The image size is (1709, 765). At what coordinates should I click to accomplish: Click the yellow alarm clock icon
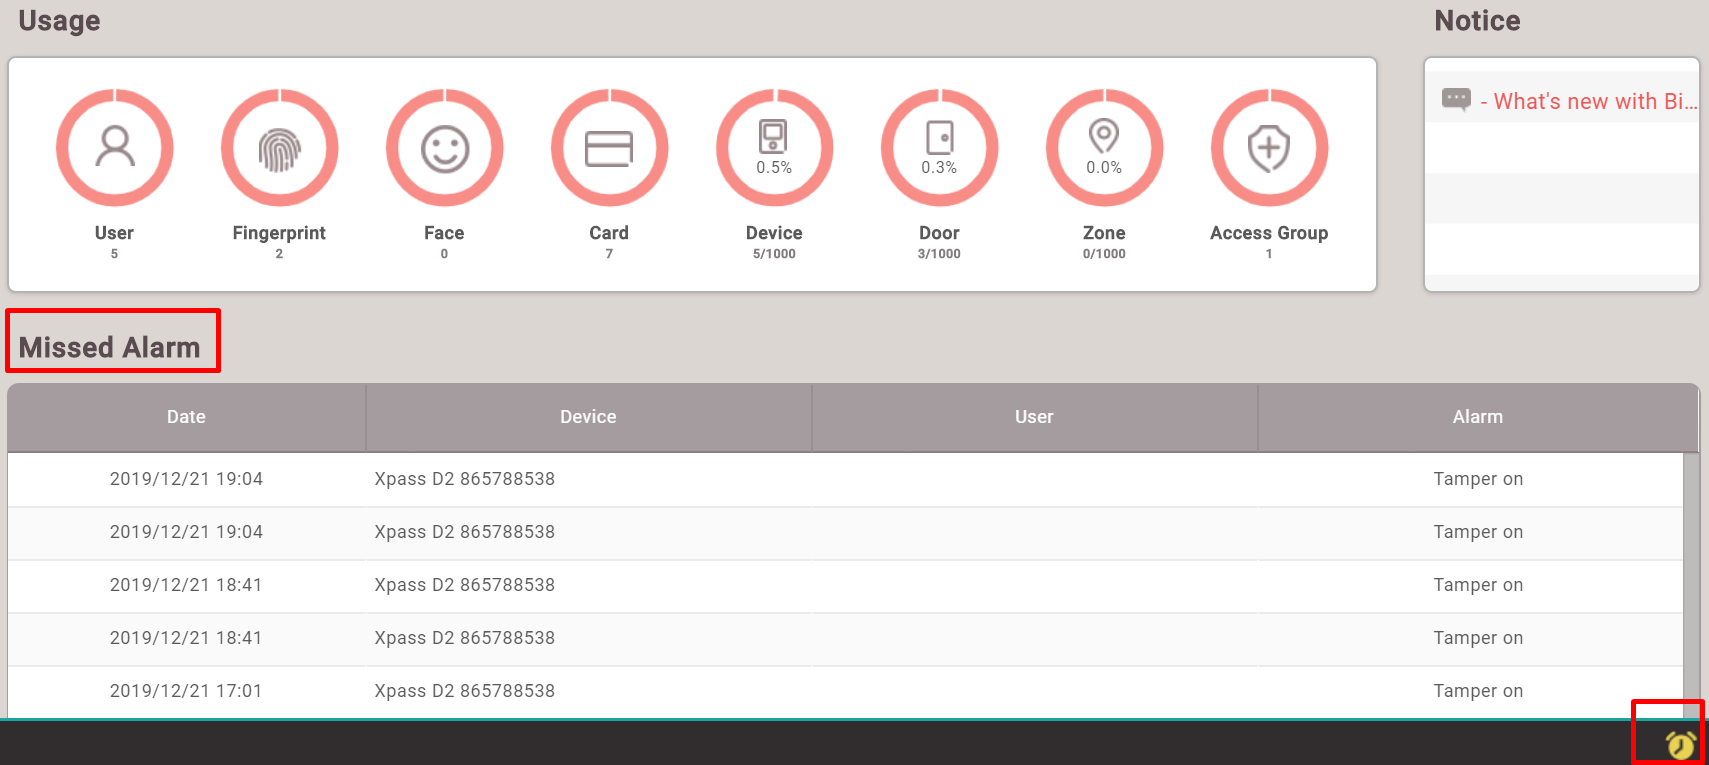click(1680, 745)
